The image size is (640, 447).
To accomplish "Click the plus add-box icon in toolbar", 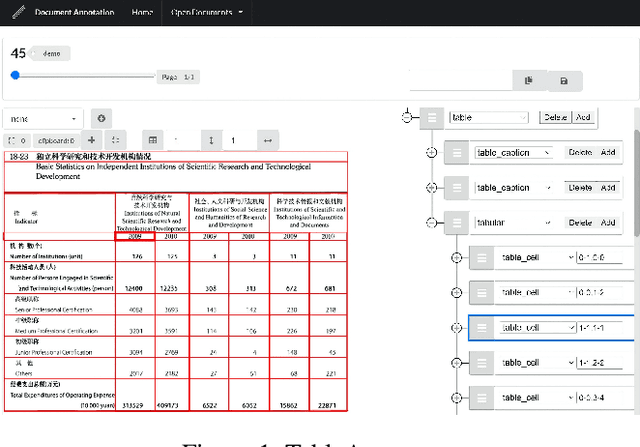I will pyautogui.click(x=92, y=141).
